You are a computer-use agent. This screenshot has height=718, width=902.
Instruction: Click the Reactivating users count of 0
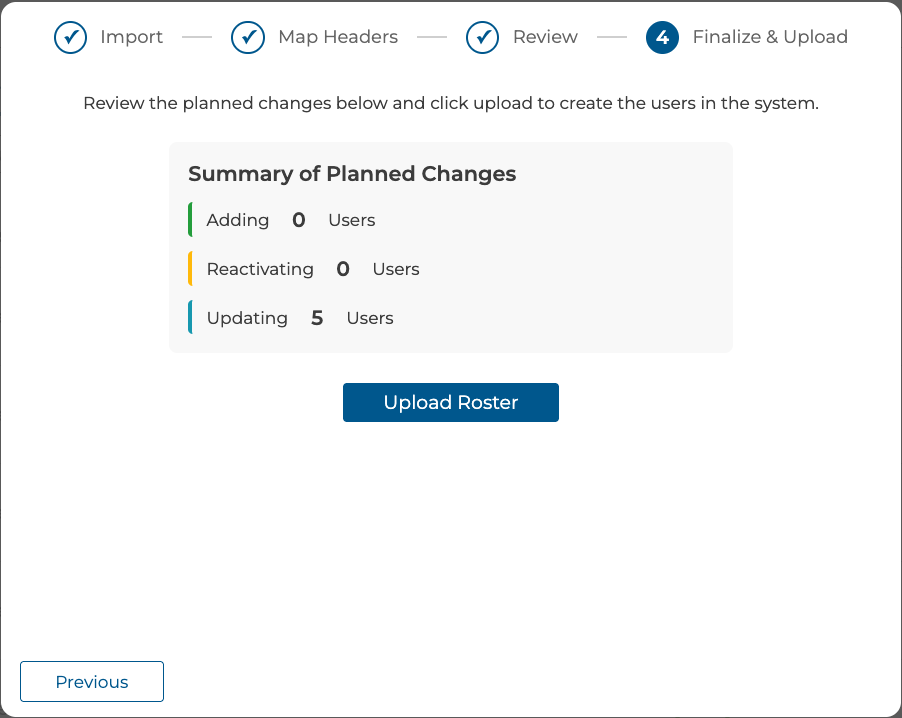pos(343,269)
